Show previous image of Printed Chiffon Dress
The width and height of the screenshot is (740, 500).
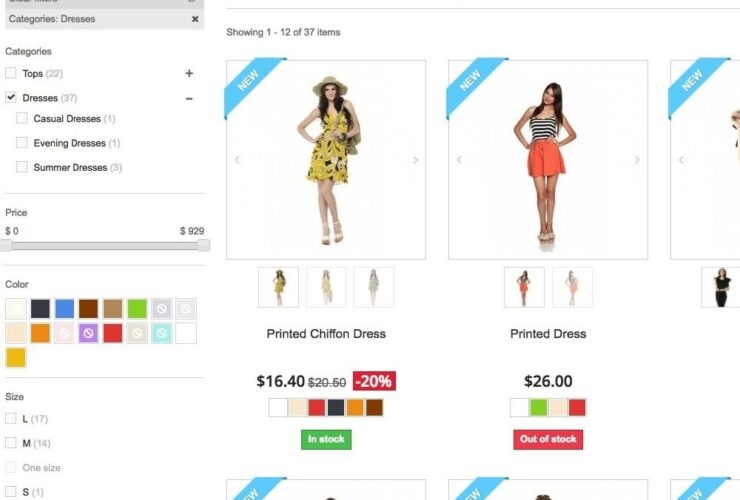click(237, 160)
